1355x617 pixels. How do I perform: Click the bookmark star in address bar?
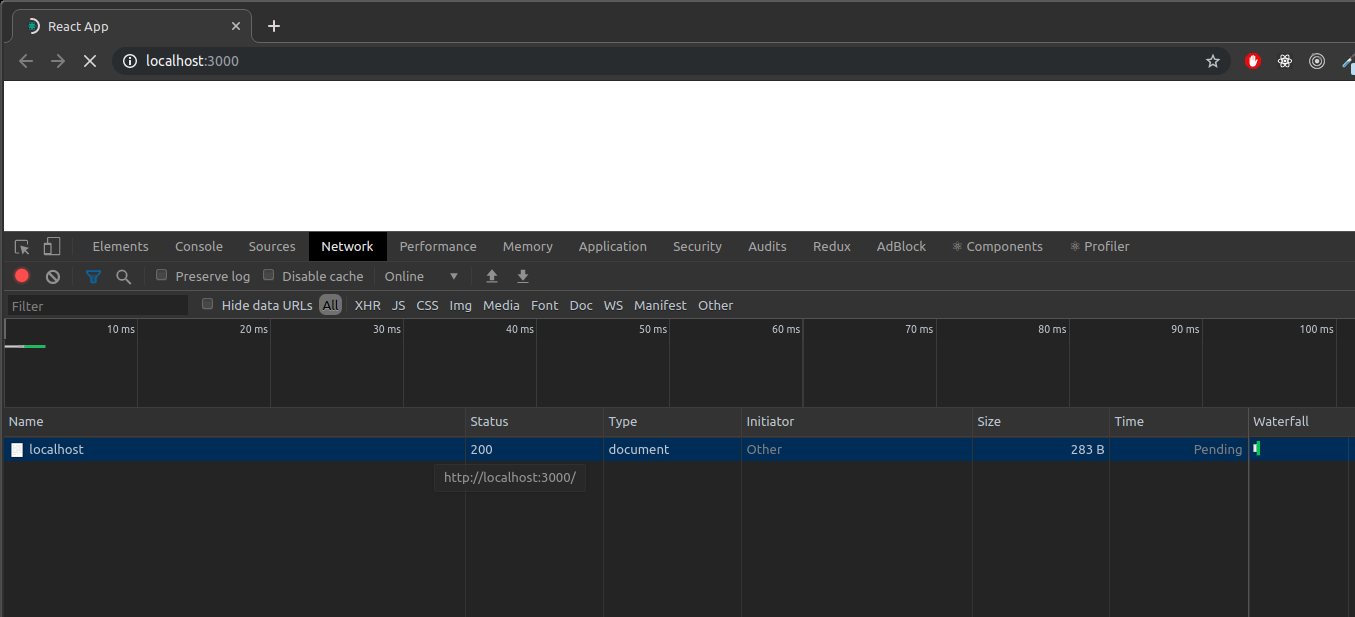point(1213,61)
